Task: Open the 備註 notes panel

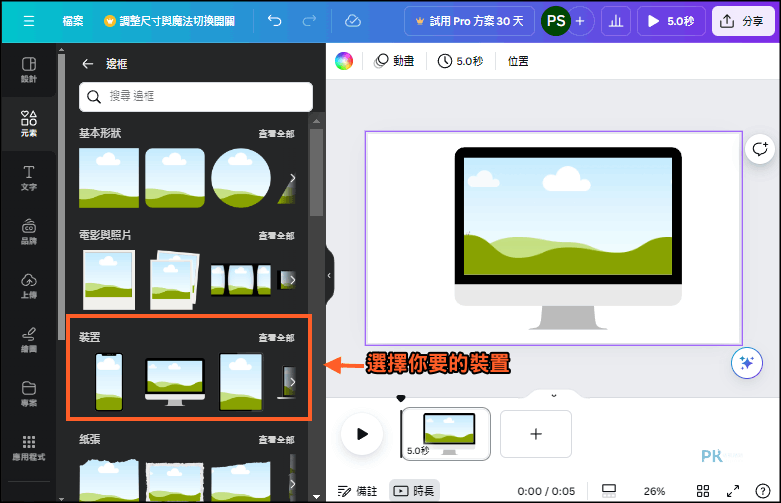Action: (358, 492)
